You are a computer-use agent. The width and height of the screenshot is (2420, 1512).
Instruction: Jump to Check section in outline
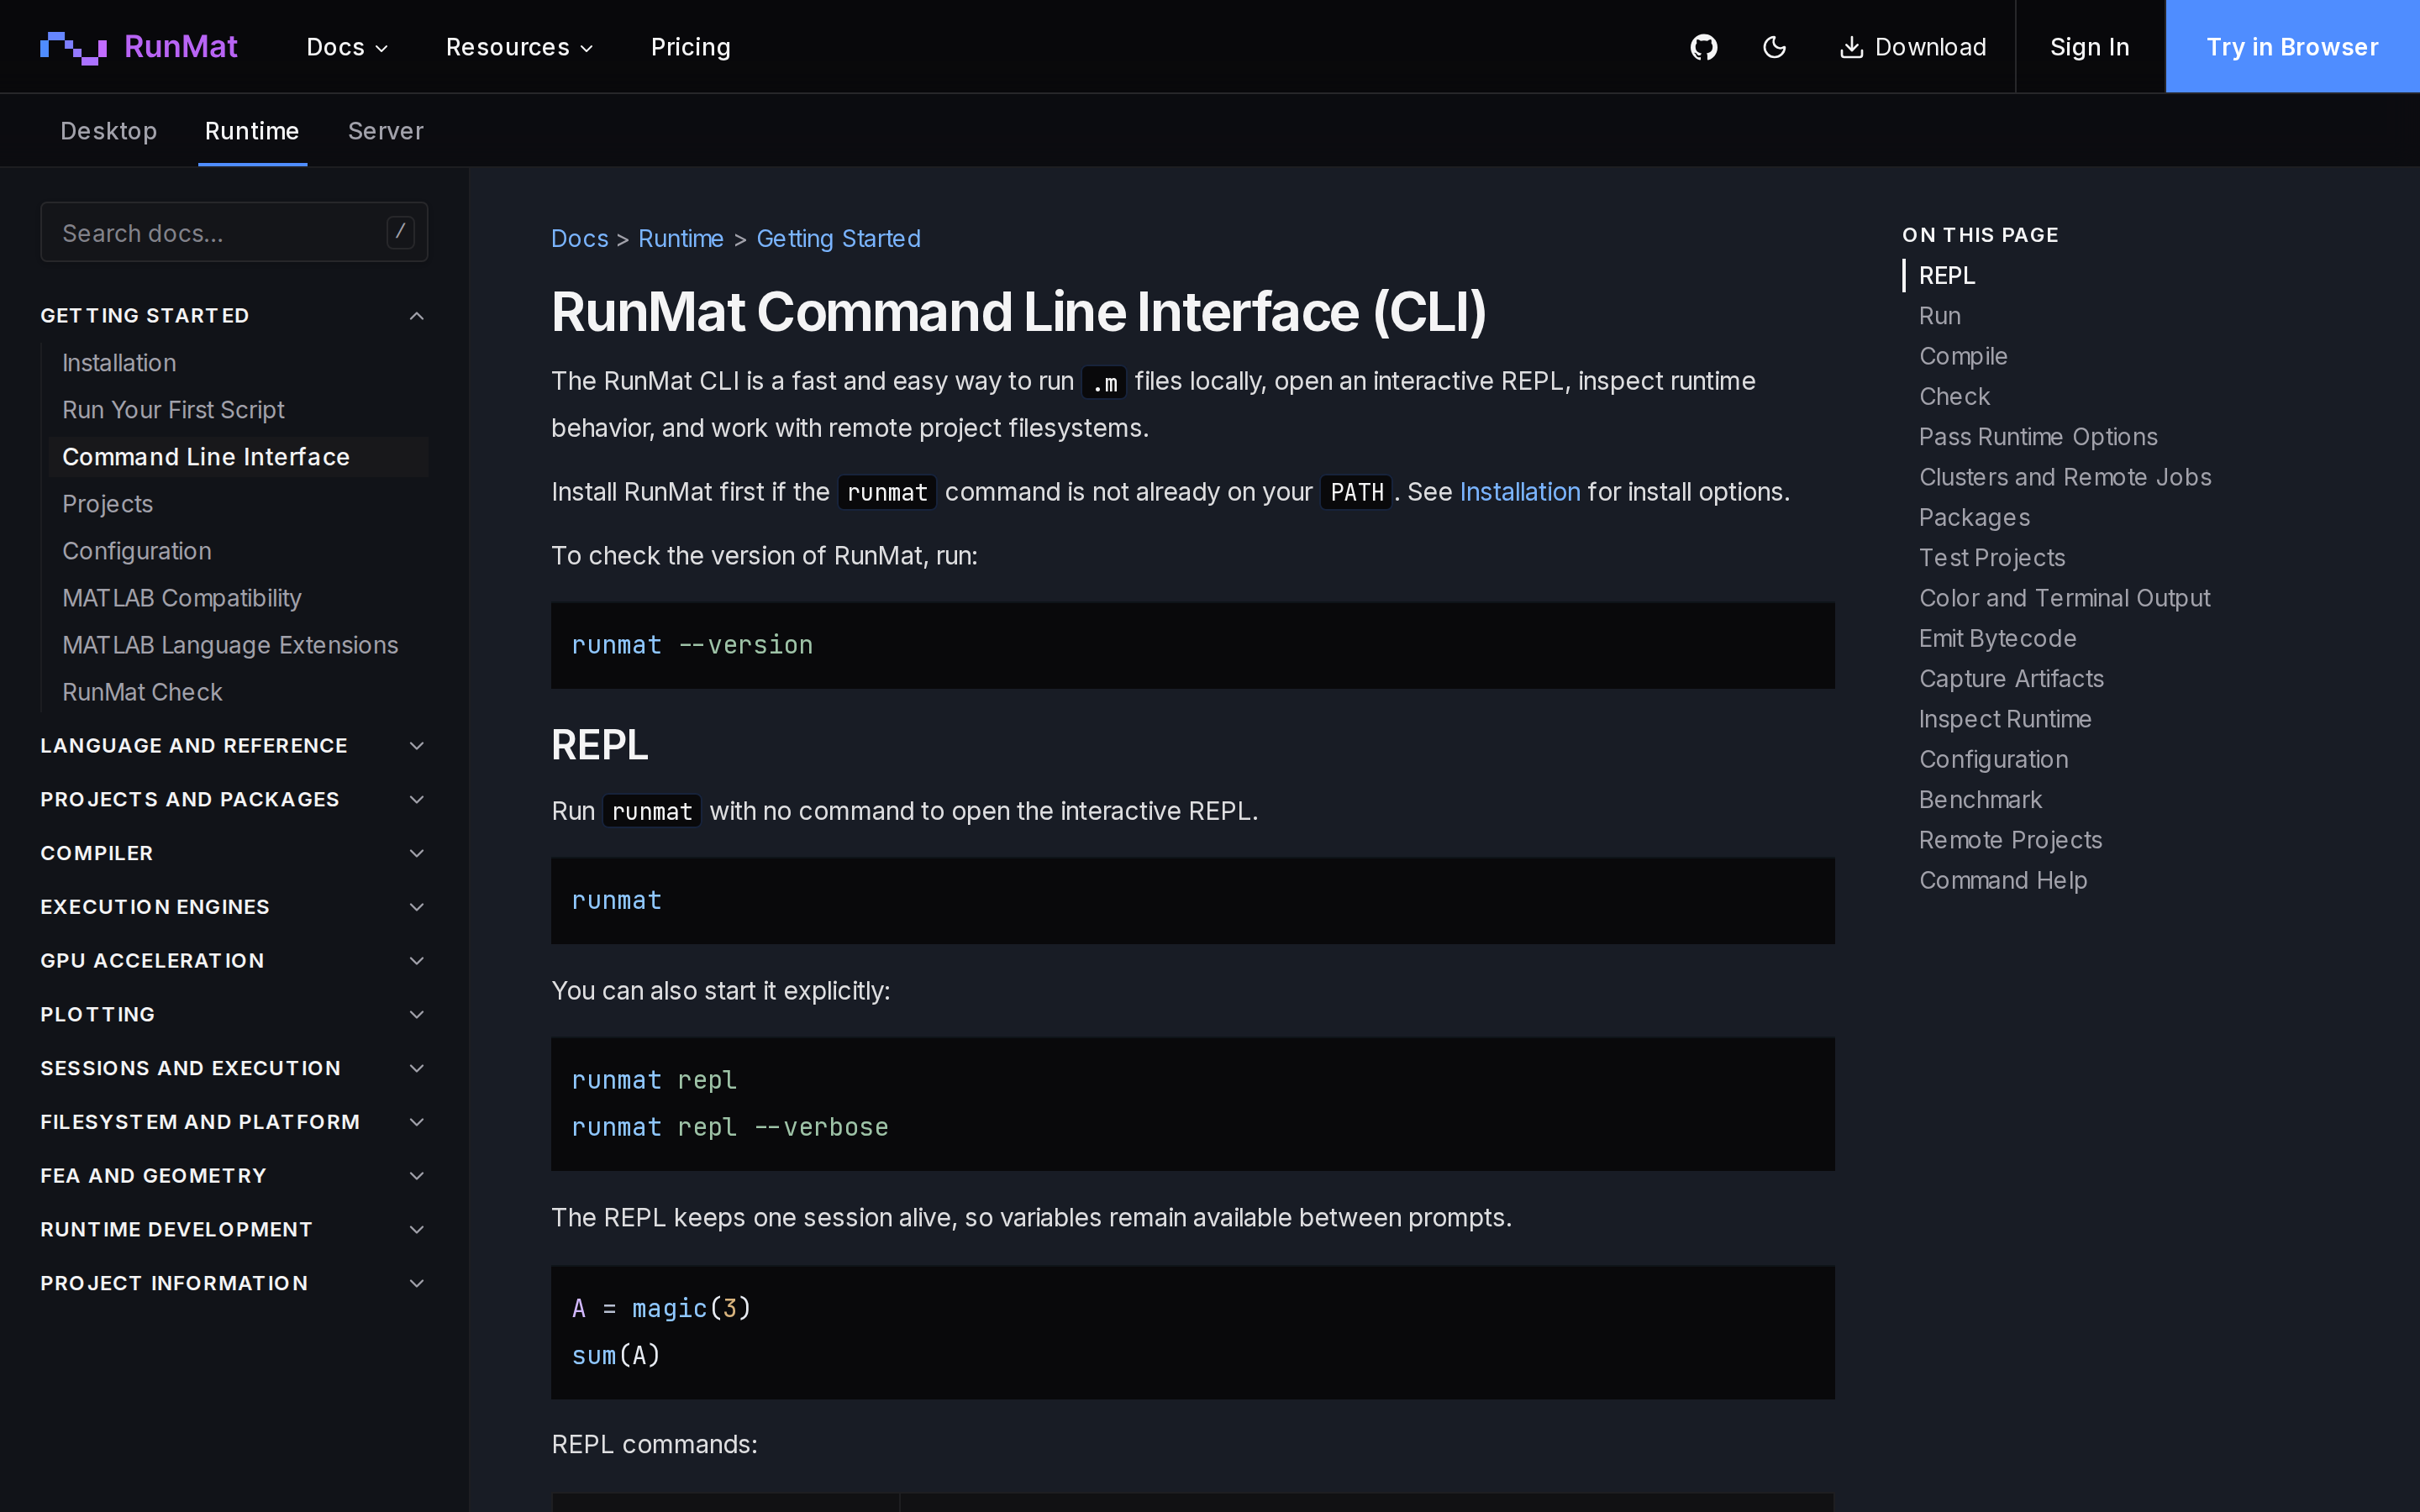click(x=1954, y=397)
